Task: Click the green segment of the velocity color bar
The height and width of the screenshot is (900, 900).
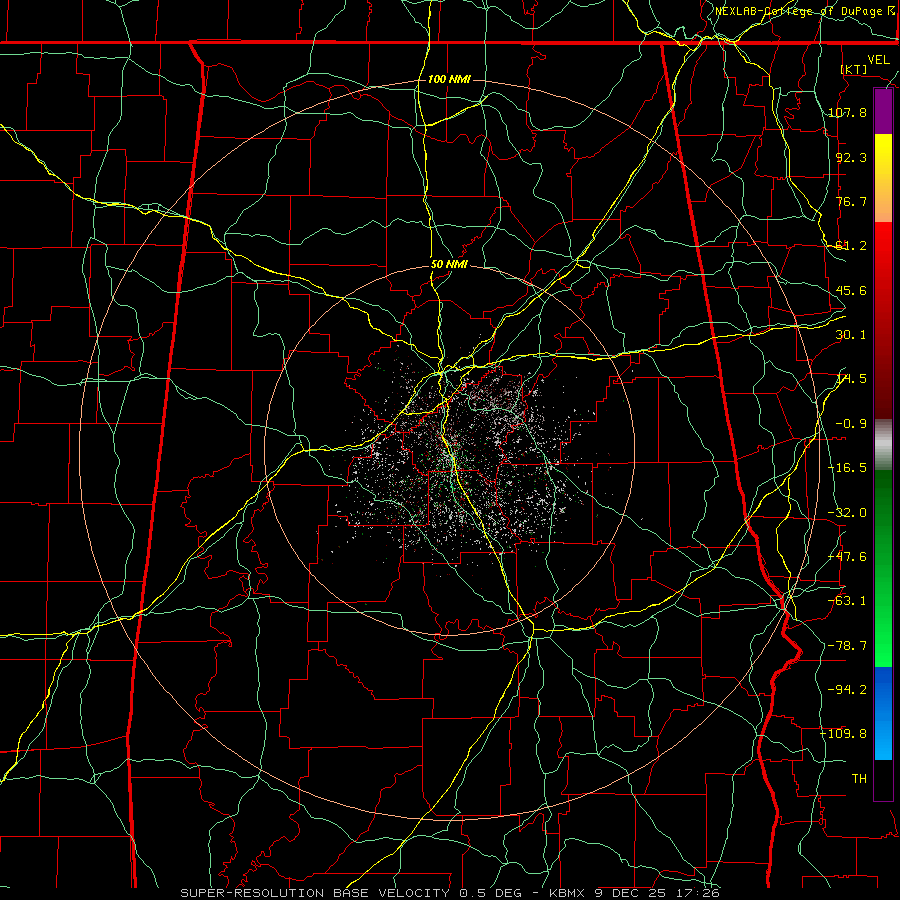Action: tap(883, 568)
